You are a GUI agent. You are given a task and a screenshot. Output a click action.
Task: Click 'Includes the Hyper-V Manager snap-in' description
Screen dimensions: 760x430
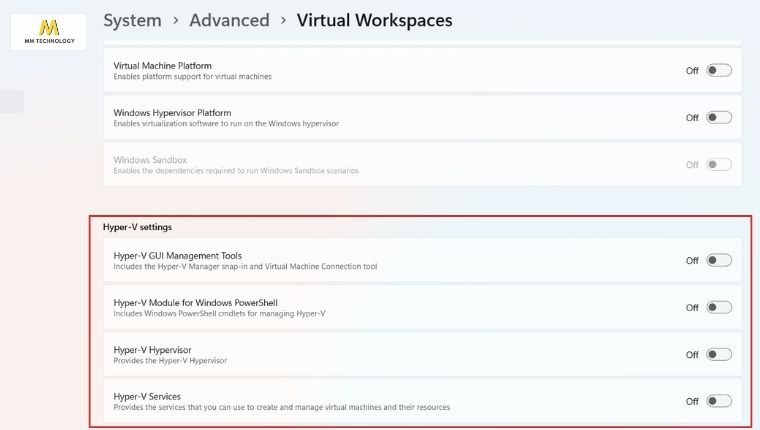point(245,267)
